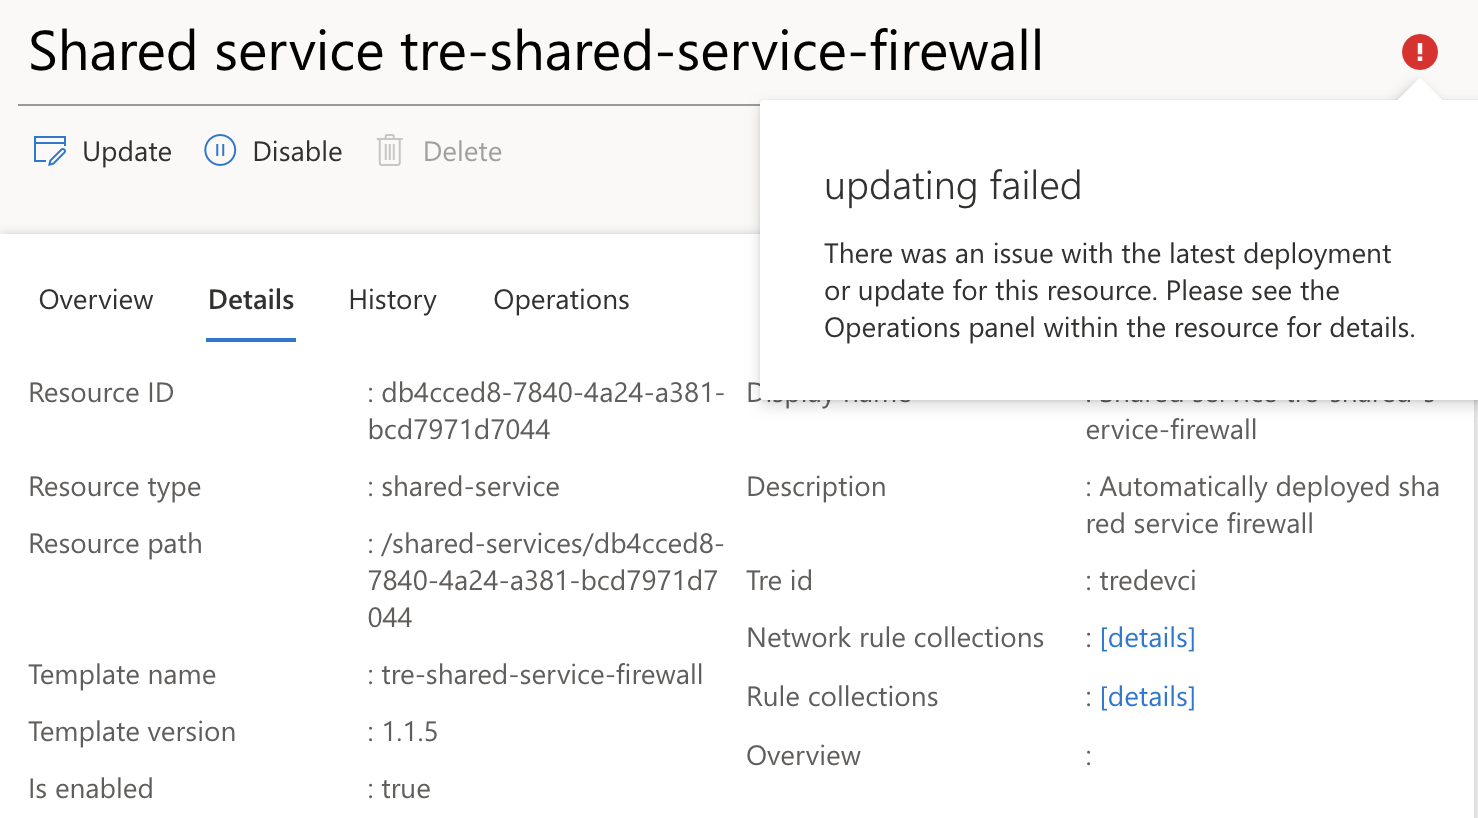Open Network rule collections details link

[x=1147, y=637]
